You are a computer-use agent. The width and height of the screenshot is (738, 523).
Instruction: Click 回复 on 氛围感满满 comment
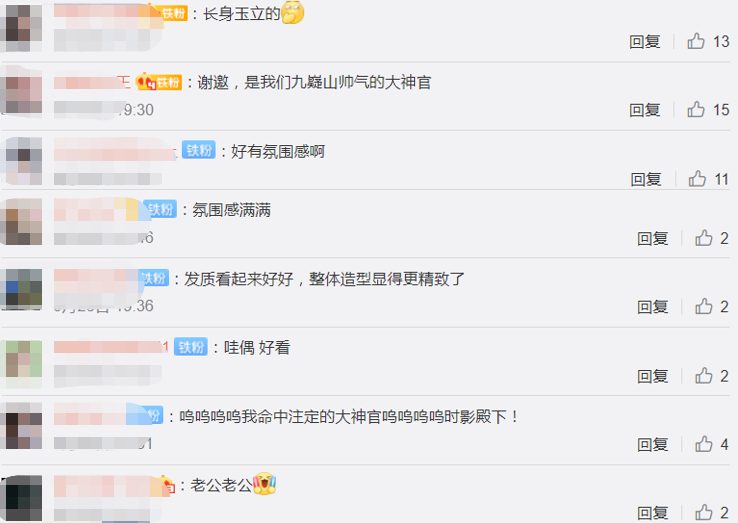653,239
